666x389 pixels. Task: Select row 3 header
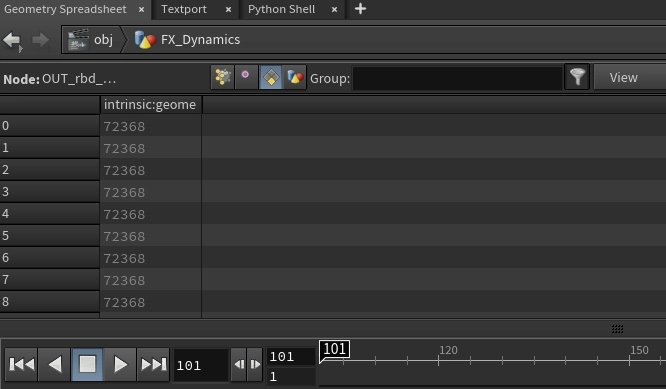tap(50, 192)
